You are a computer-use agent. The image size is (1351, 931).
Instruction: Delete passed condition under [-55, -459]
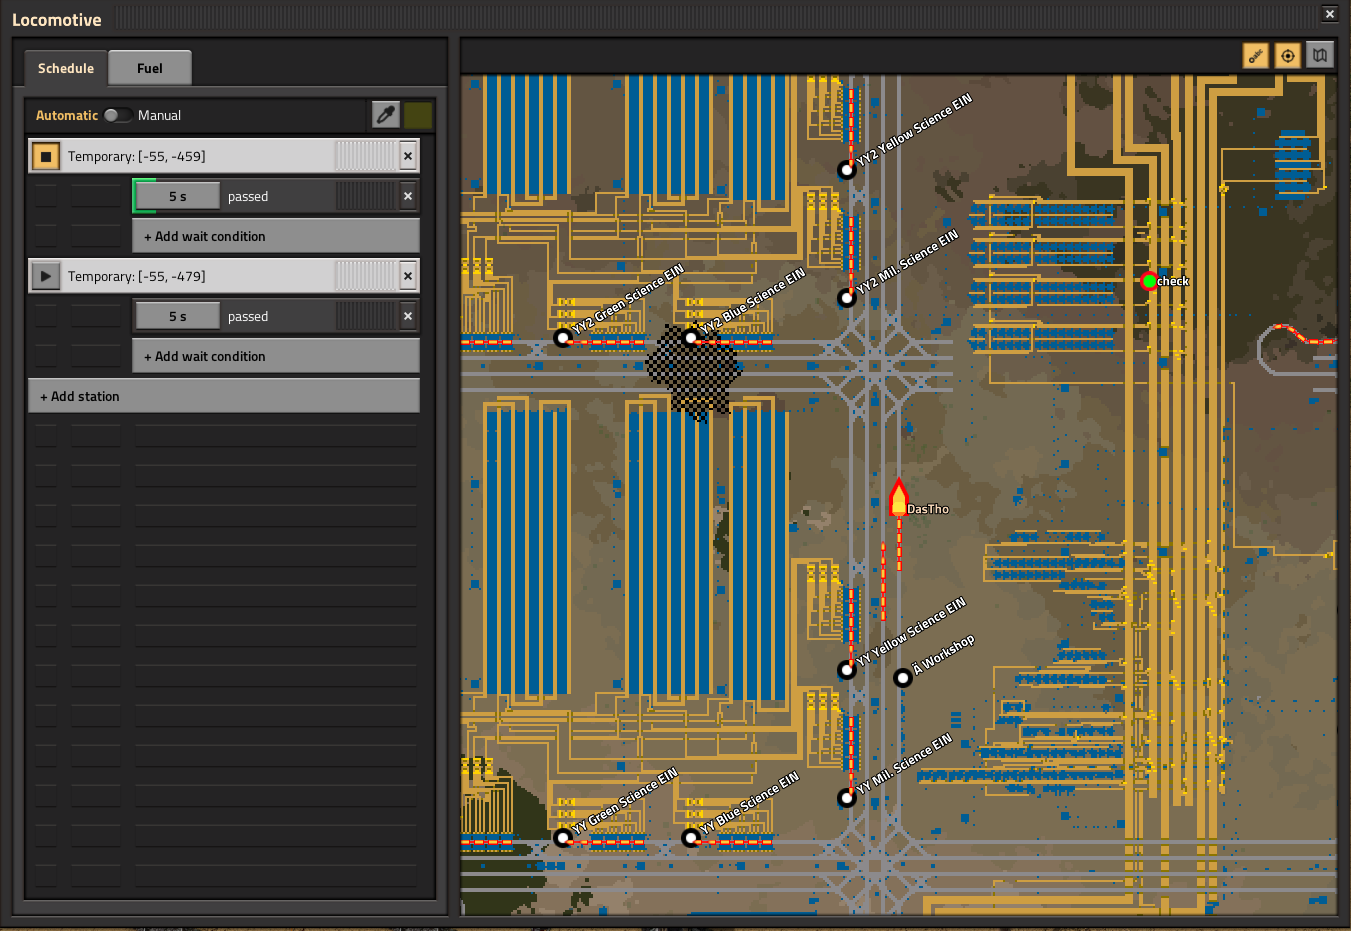tap(408, 196)
